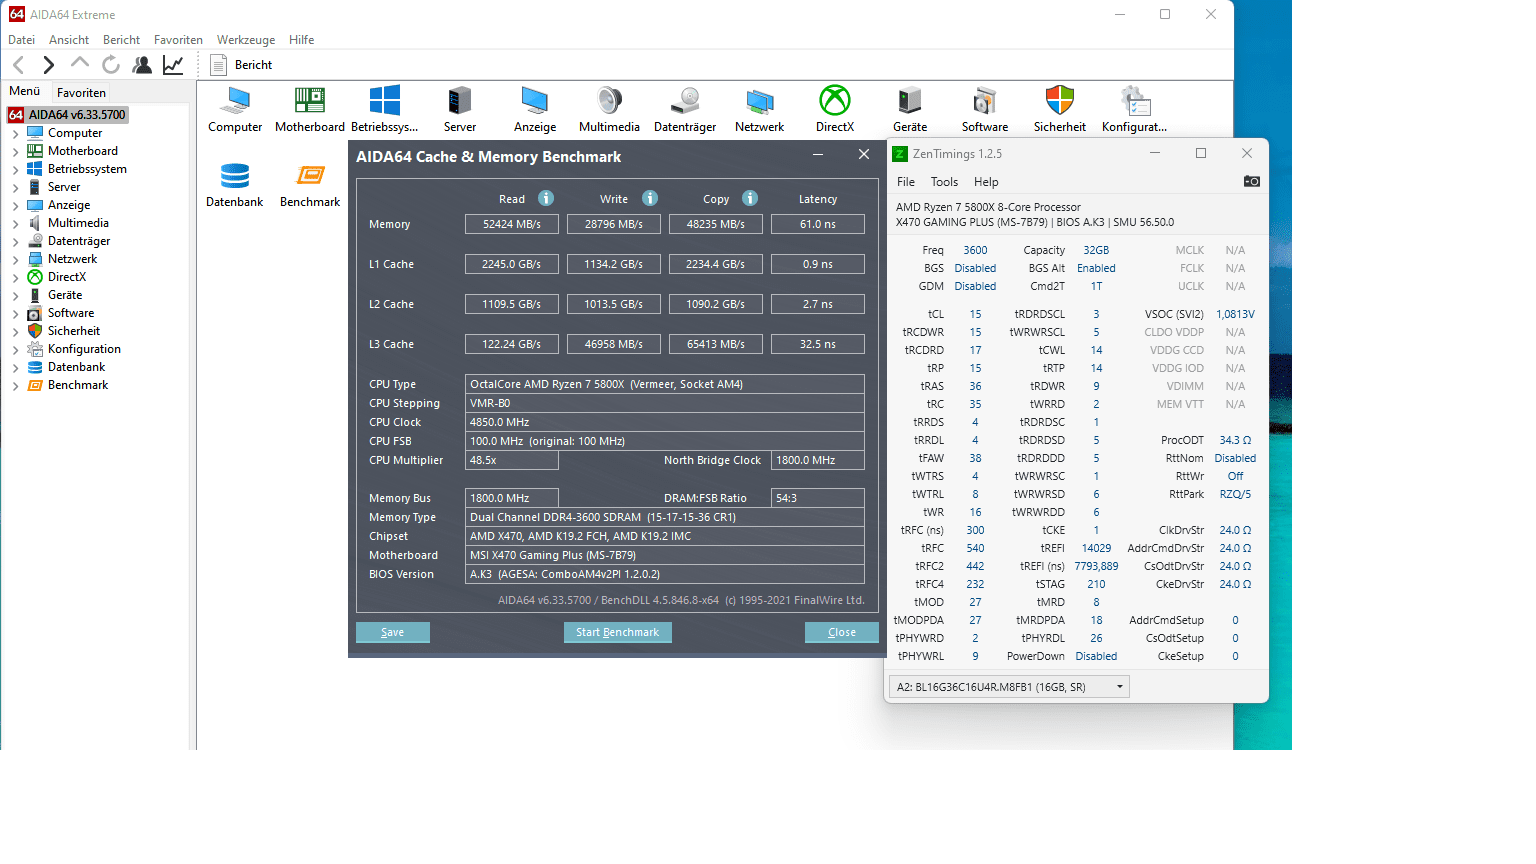Viewport: 1536px width, 864px height.
Task: Click the L3 Cache Copy 65413 MB/s value
Action: (x=716, y=344)
